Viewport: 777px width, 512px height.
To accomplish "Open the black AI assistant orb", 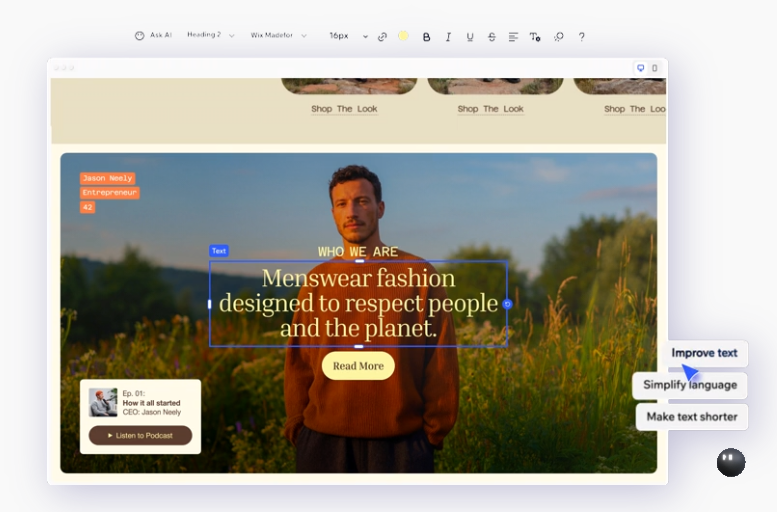I will point(731,462).
